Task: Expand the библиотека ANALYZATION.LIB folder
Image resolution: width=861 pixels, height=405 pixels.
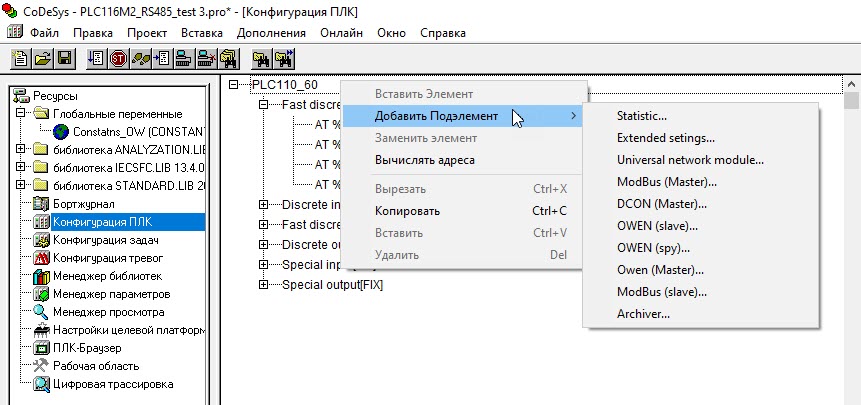Action: pos(22,150)
